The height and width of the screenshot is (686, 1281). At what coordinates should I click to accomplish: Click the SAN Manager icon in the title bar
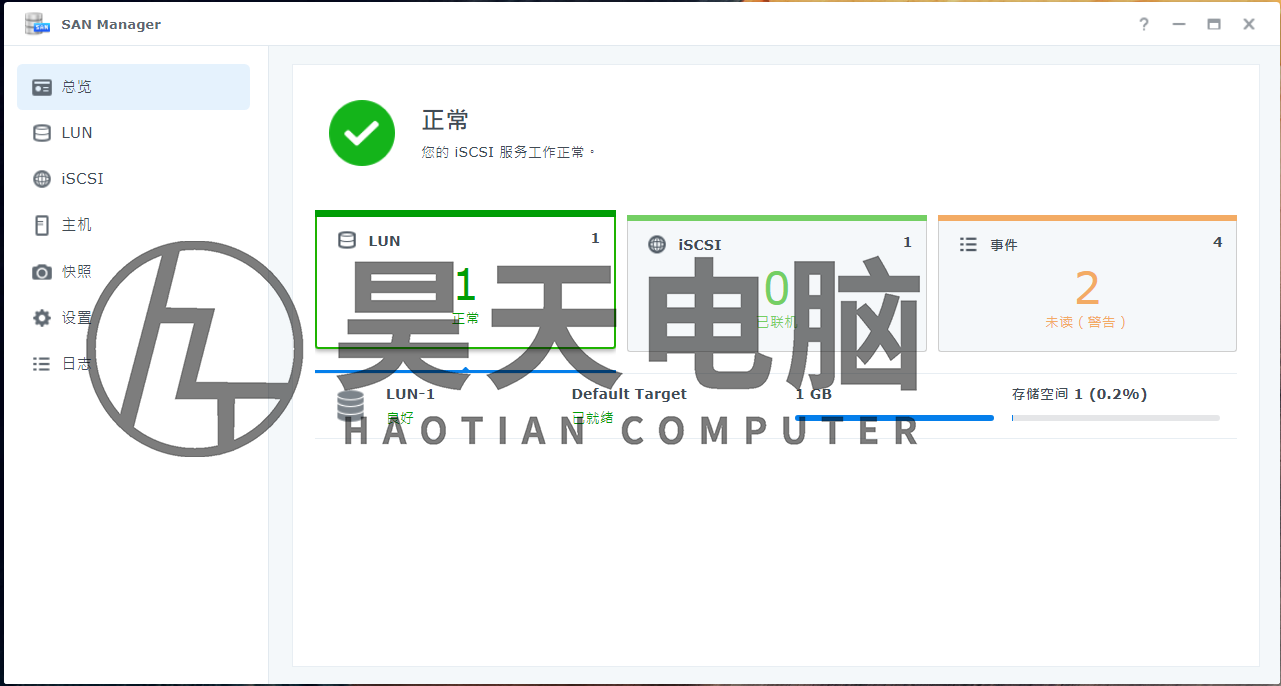37,23
